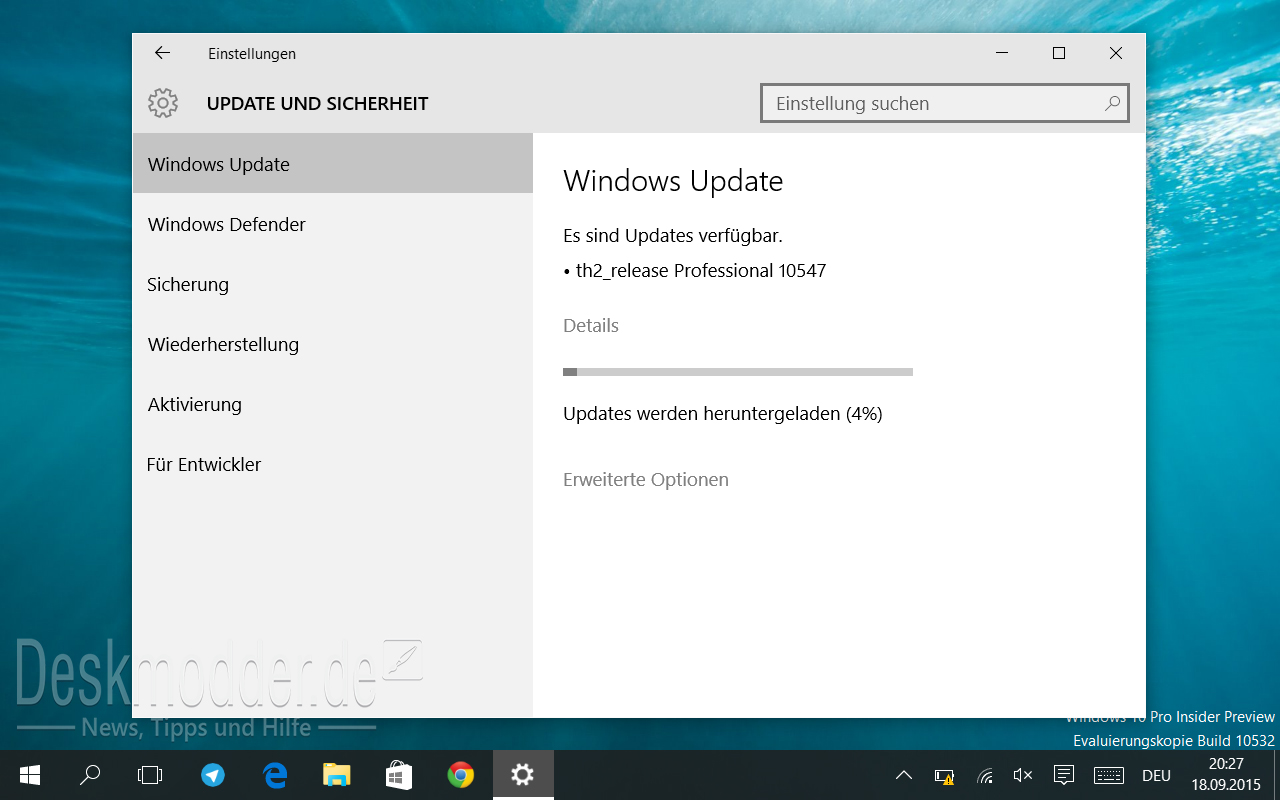Click the Settings gear taskbar button
Image resolution: width=1280 pixels, height=800 pixels.
click(523, 775)
